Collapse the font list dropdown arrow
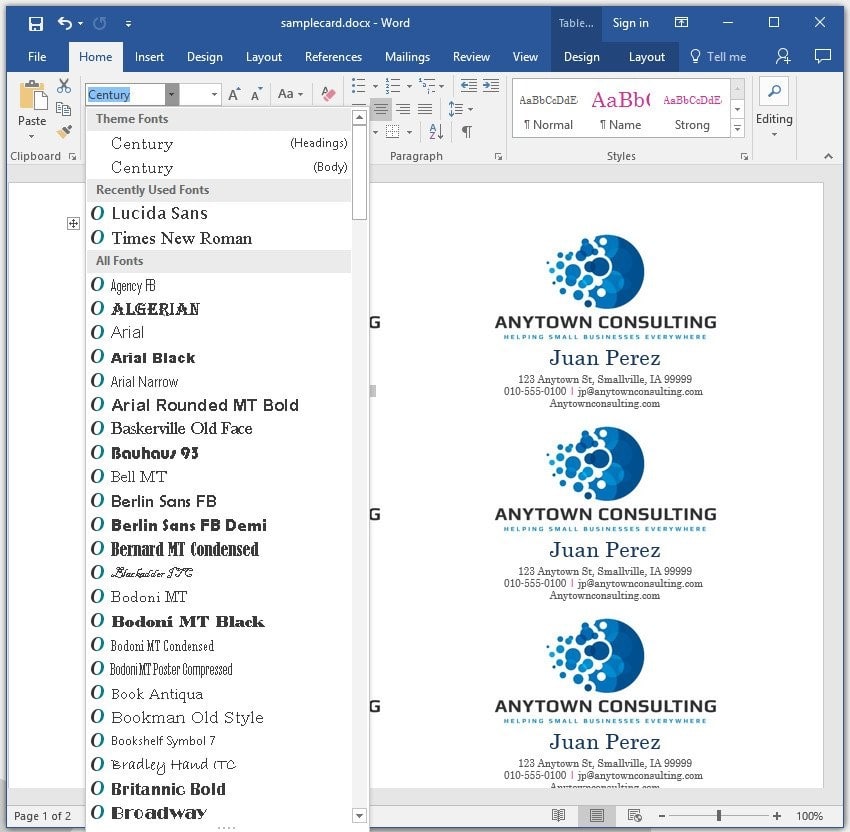 point(171,95)
